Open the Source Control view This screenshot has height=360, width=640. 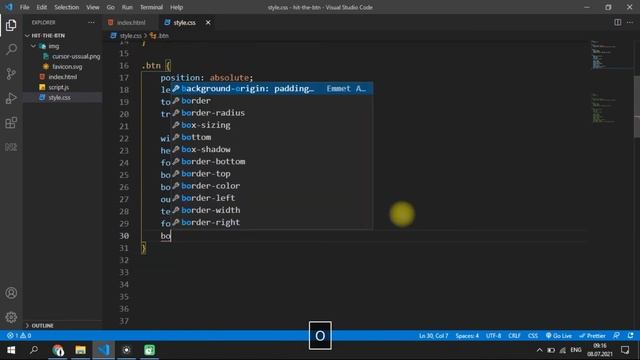pyautogui.click(x=11, y=73)
